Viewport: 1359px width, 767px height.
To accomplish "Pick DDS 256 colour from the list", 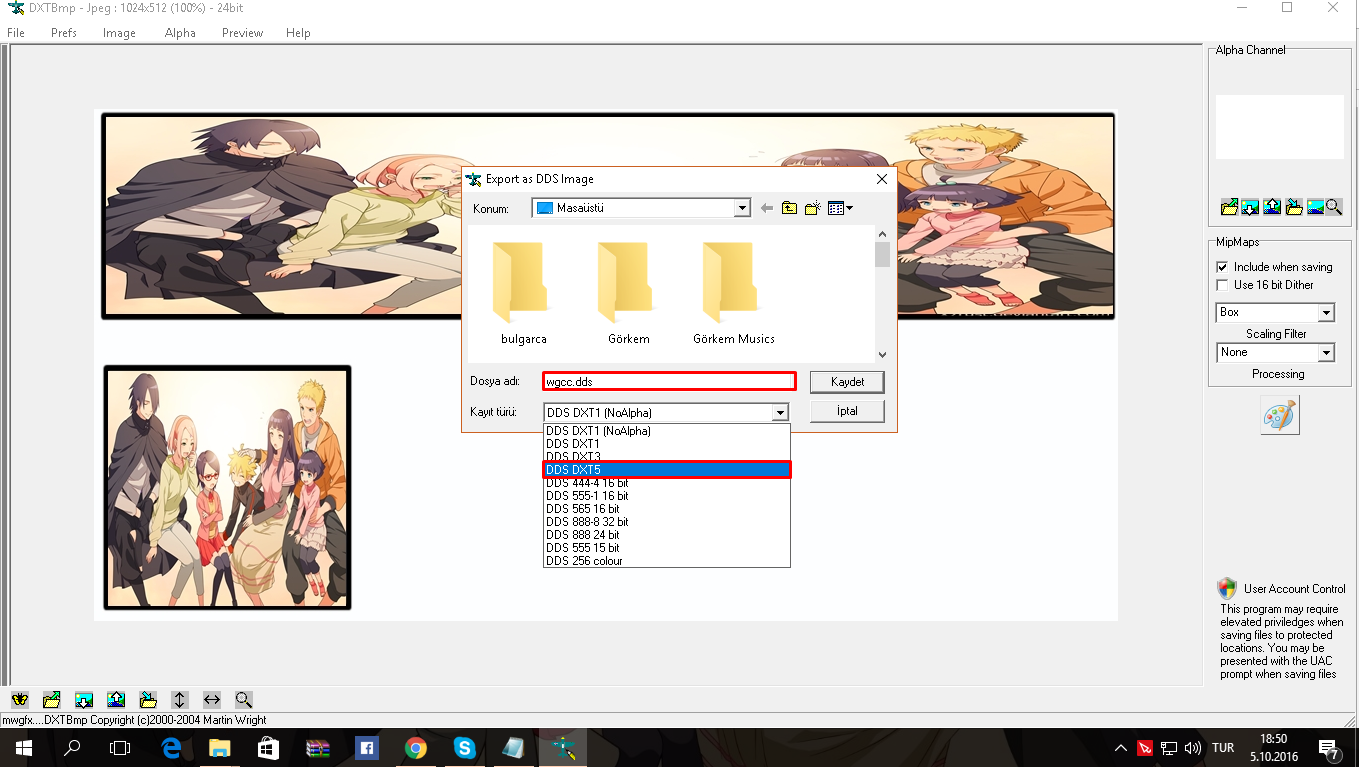I will coord(667,561).
